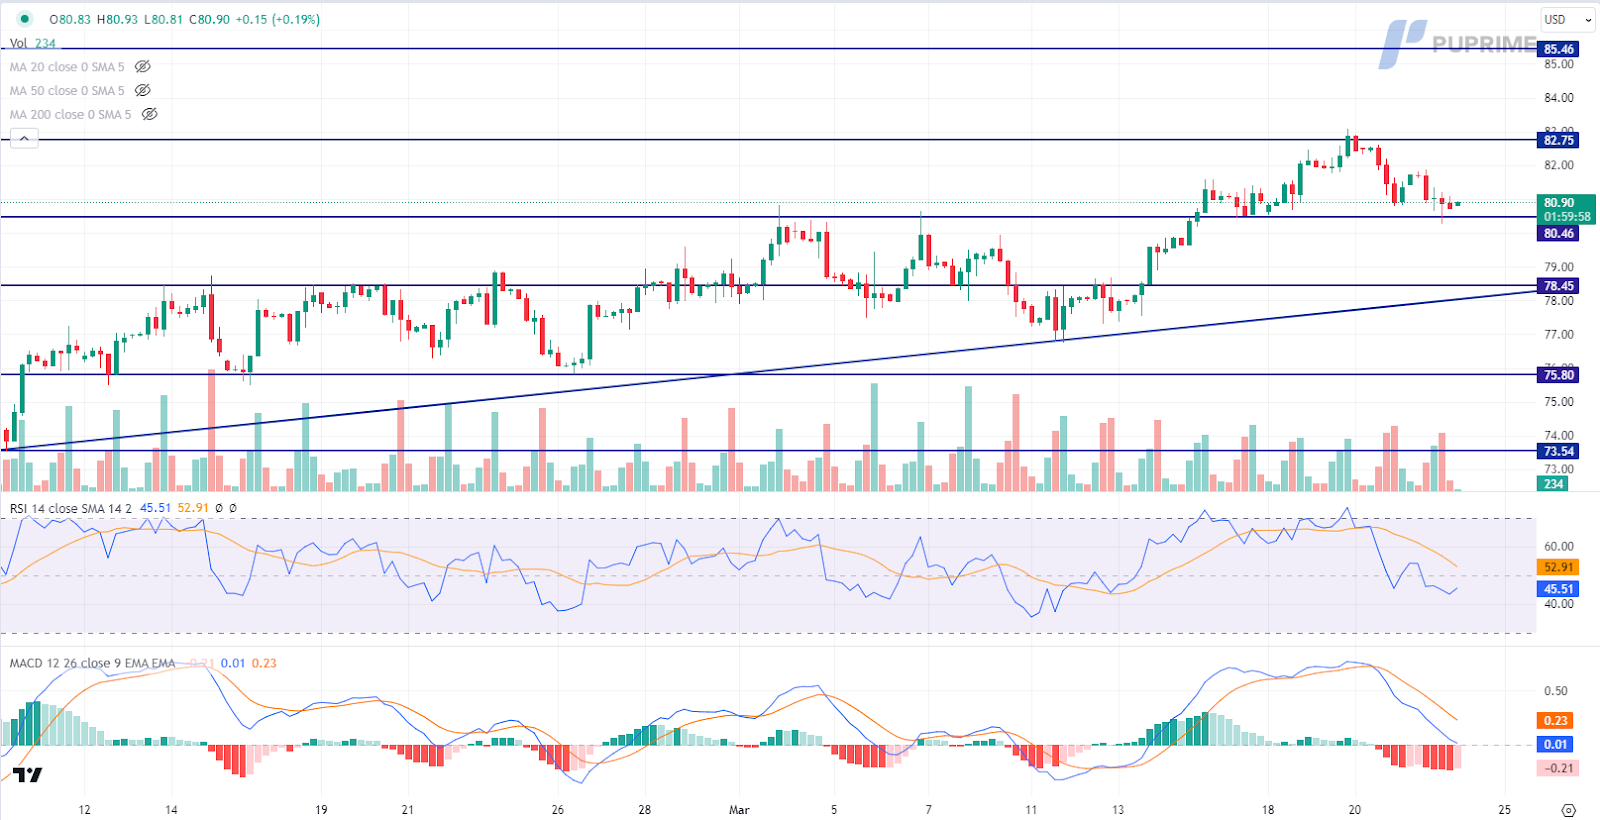Viewport: 1600px width, 820px height.
Task: Click the date 14 on the time axis
Action: [171, 810]
